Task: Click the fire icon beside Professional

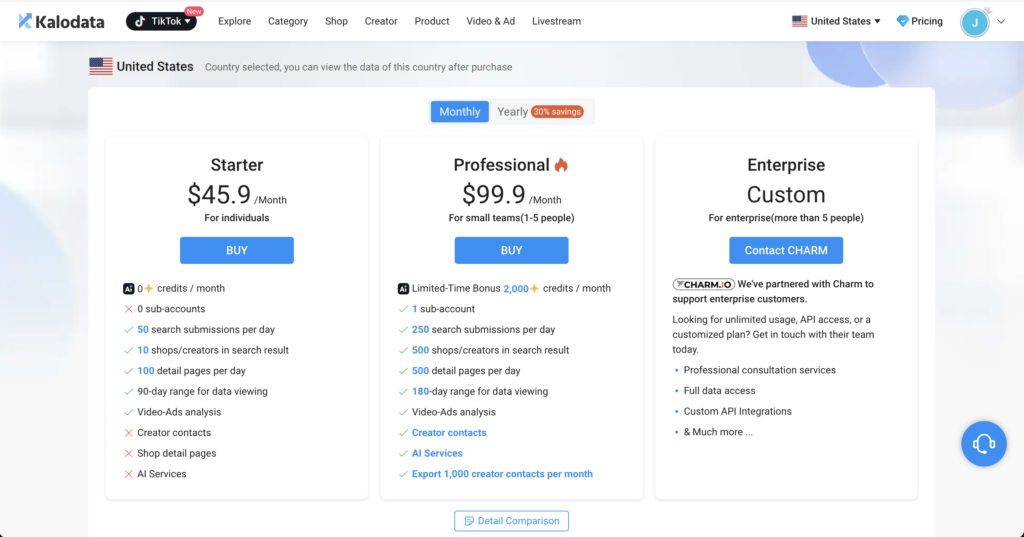Action: point(561,165)
